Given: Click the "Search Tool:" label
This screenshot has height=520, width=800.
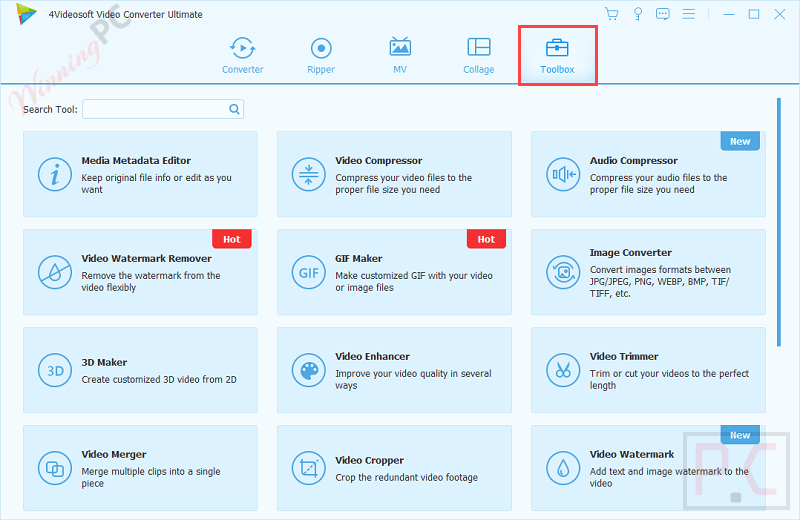Looking at the screenshot, I should [50, 109].
